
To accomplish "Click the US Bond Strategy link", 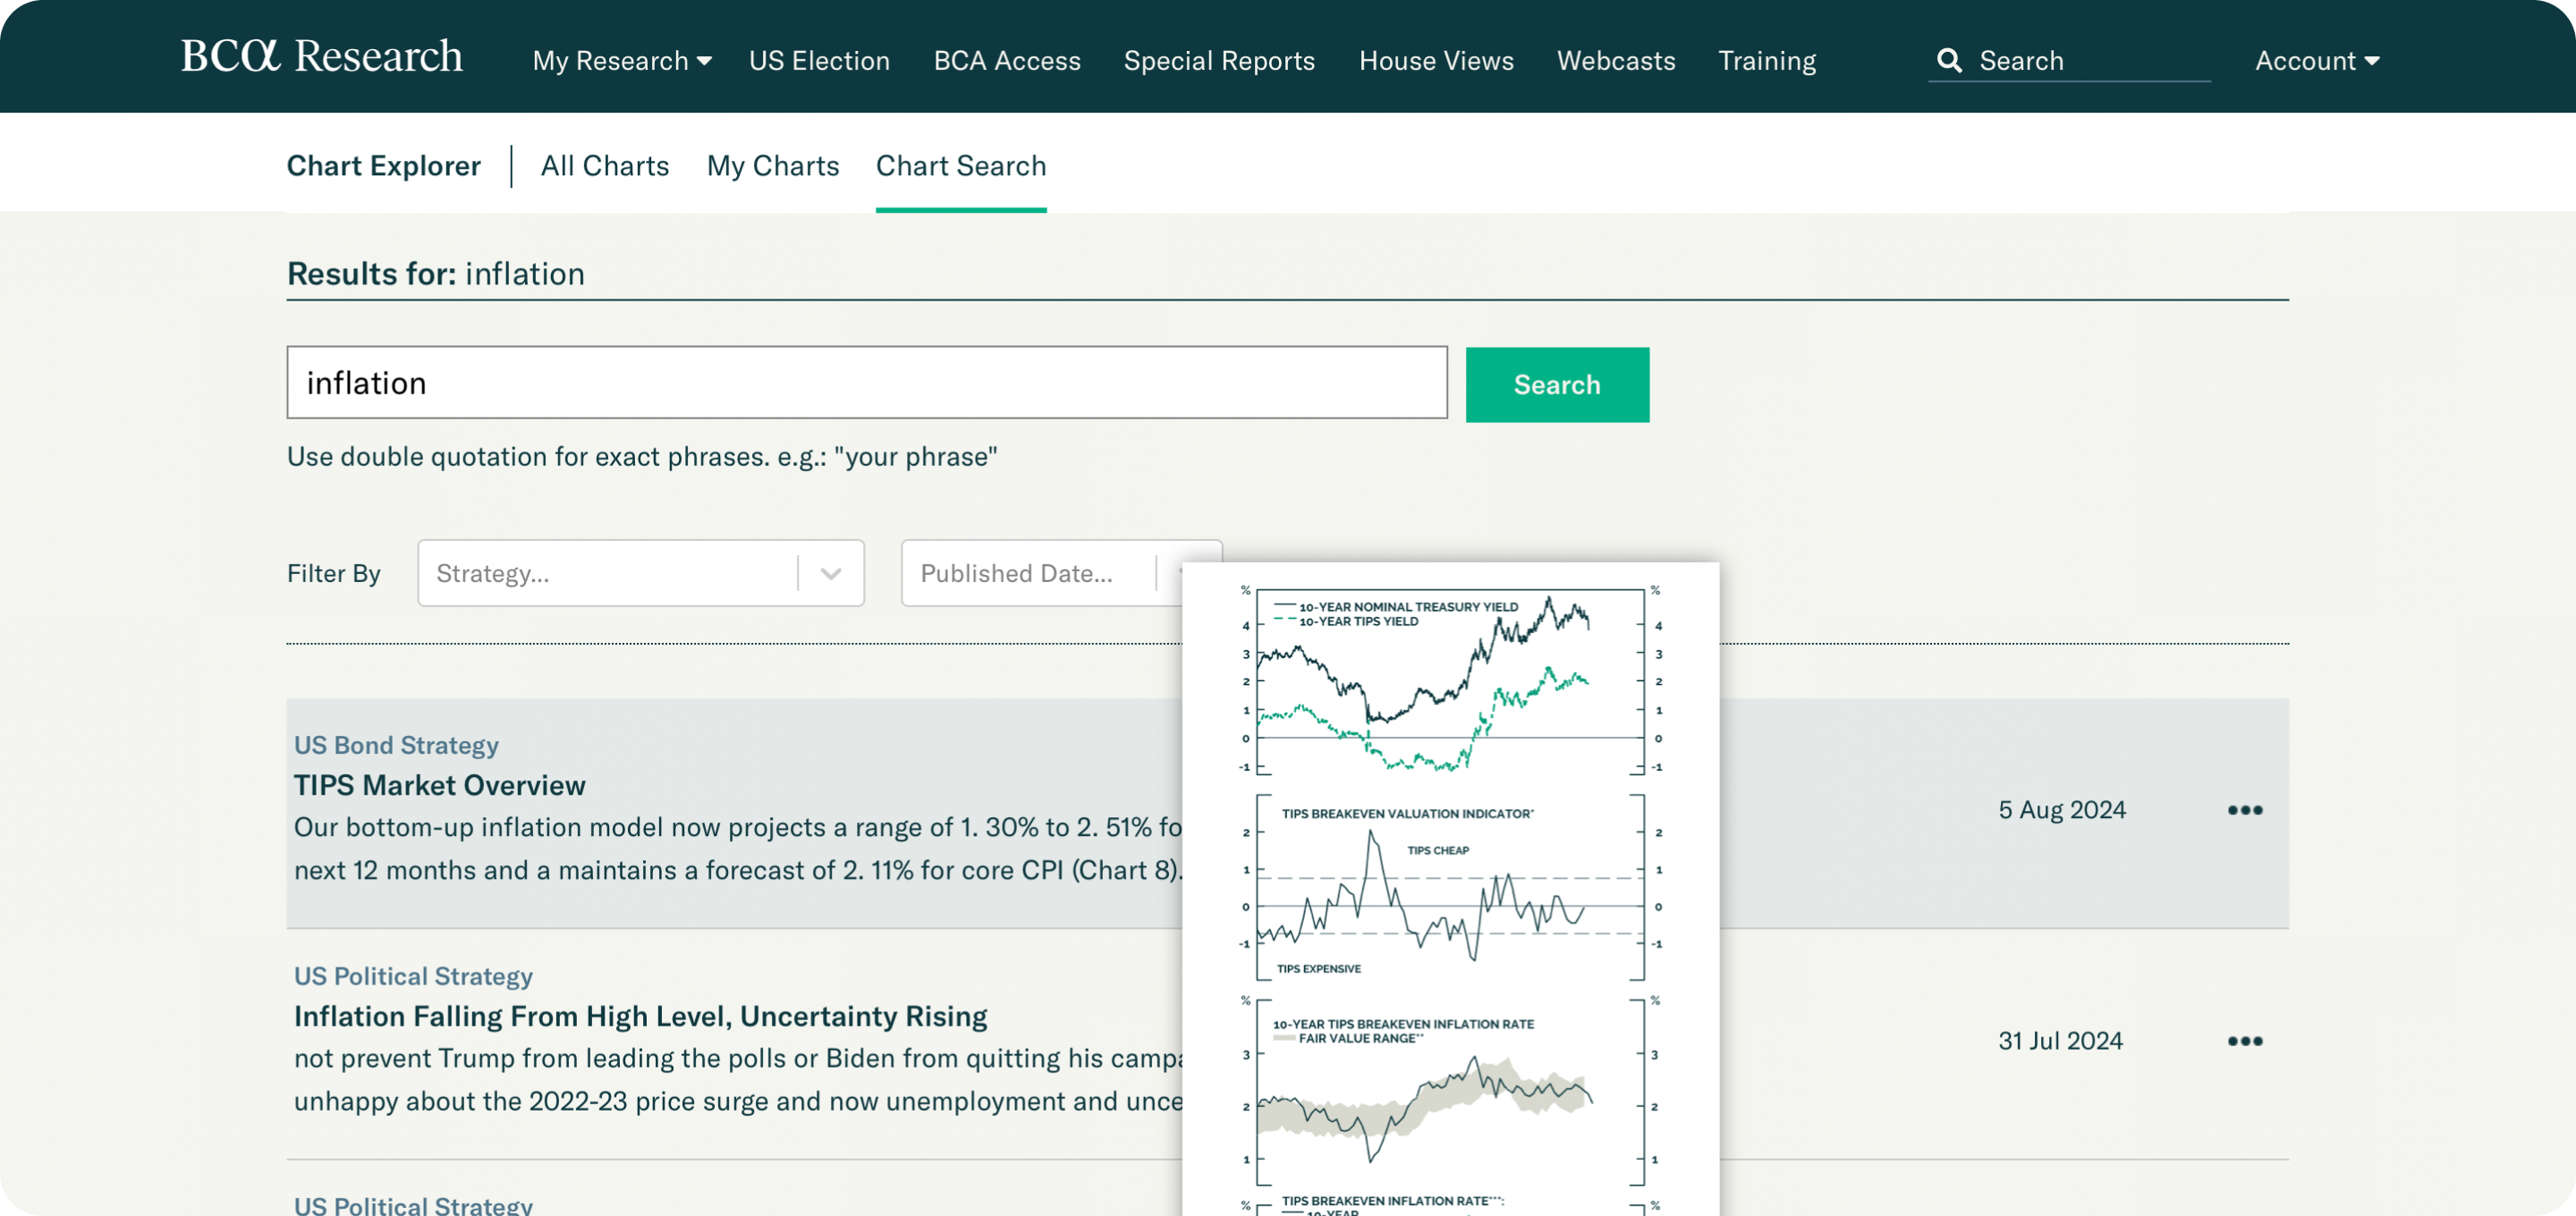I will 396,746.
